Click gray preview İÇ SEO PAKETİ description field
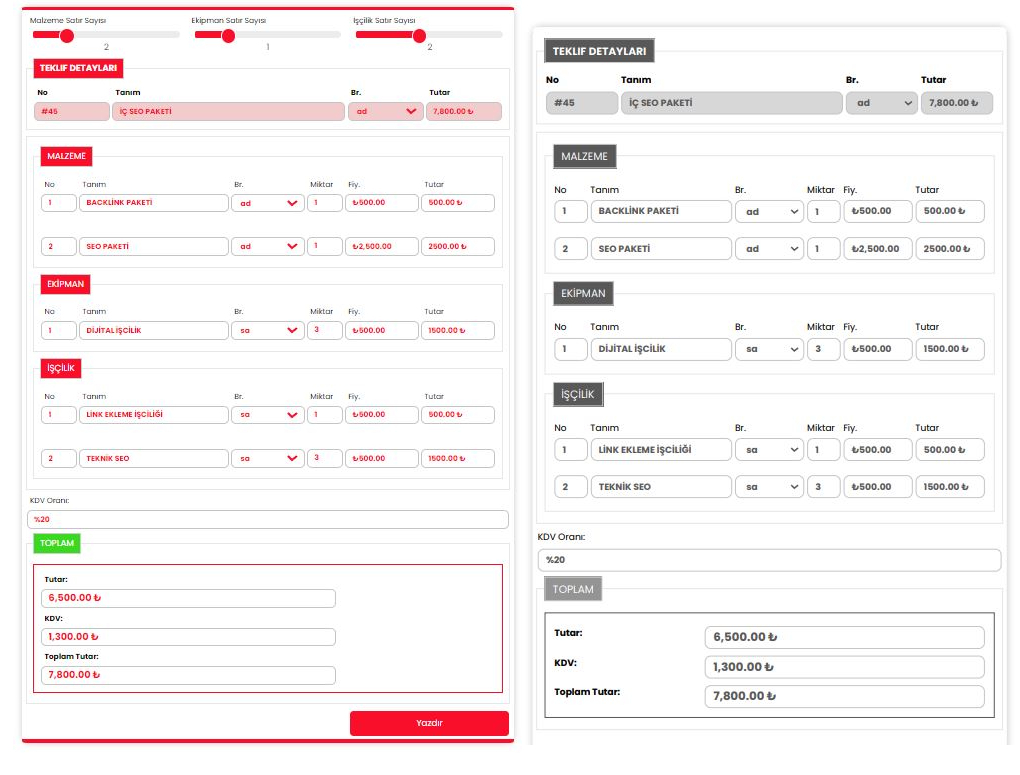1020x775 pixels. pos(732,103)
